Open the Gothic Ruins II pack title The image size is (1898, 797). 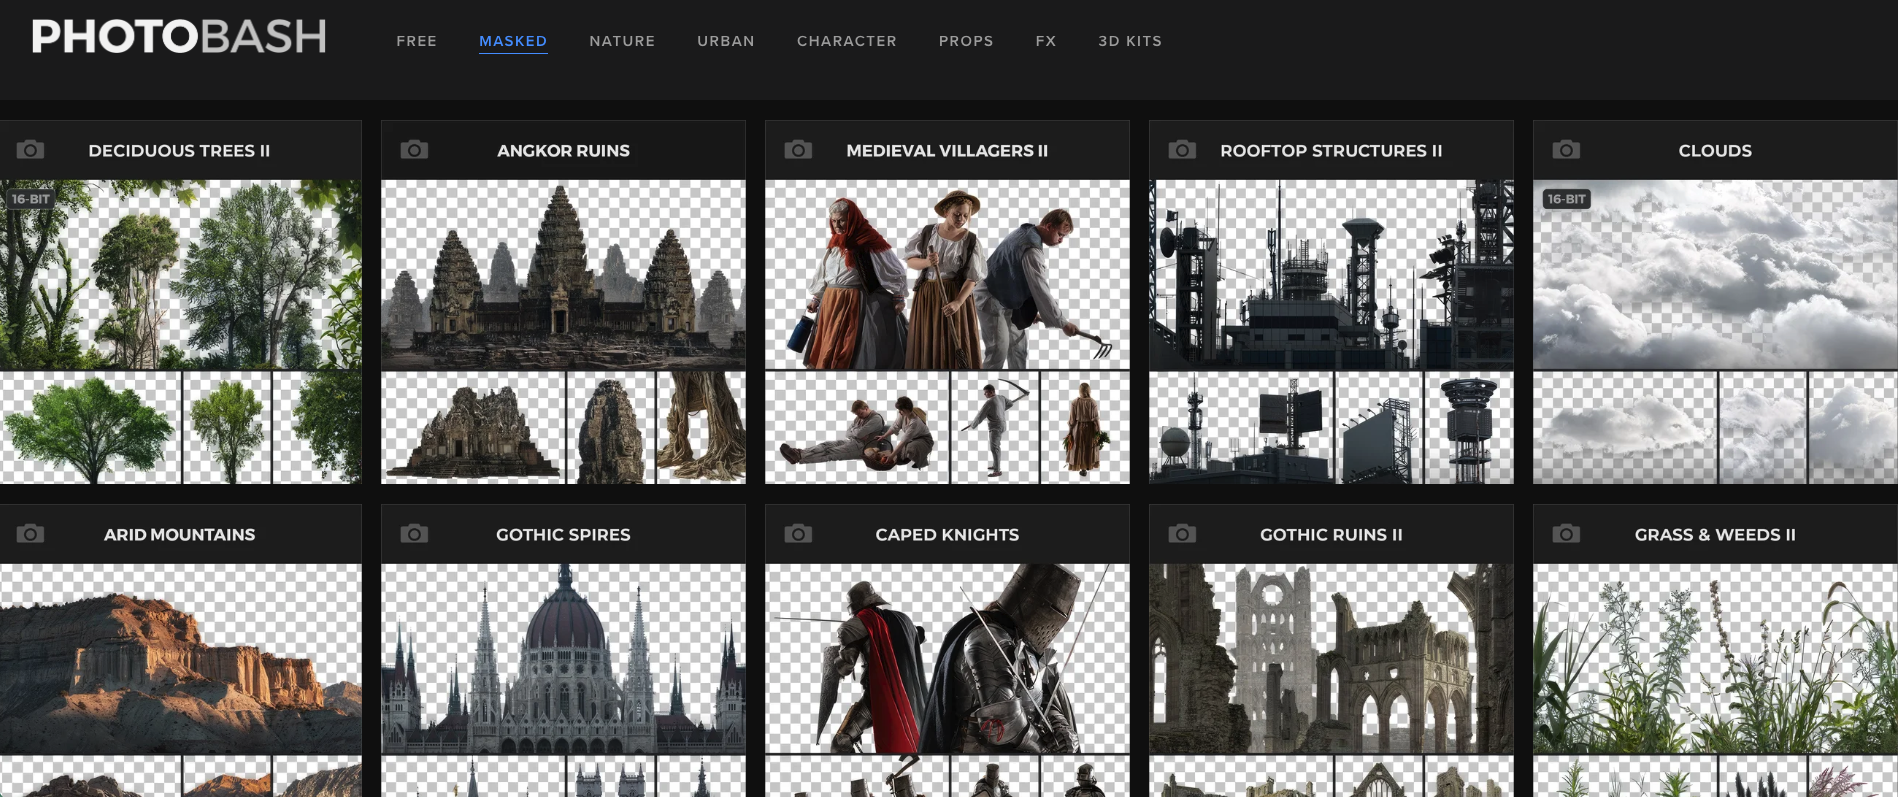click(x=1331, y=535)
